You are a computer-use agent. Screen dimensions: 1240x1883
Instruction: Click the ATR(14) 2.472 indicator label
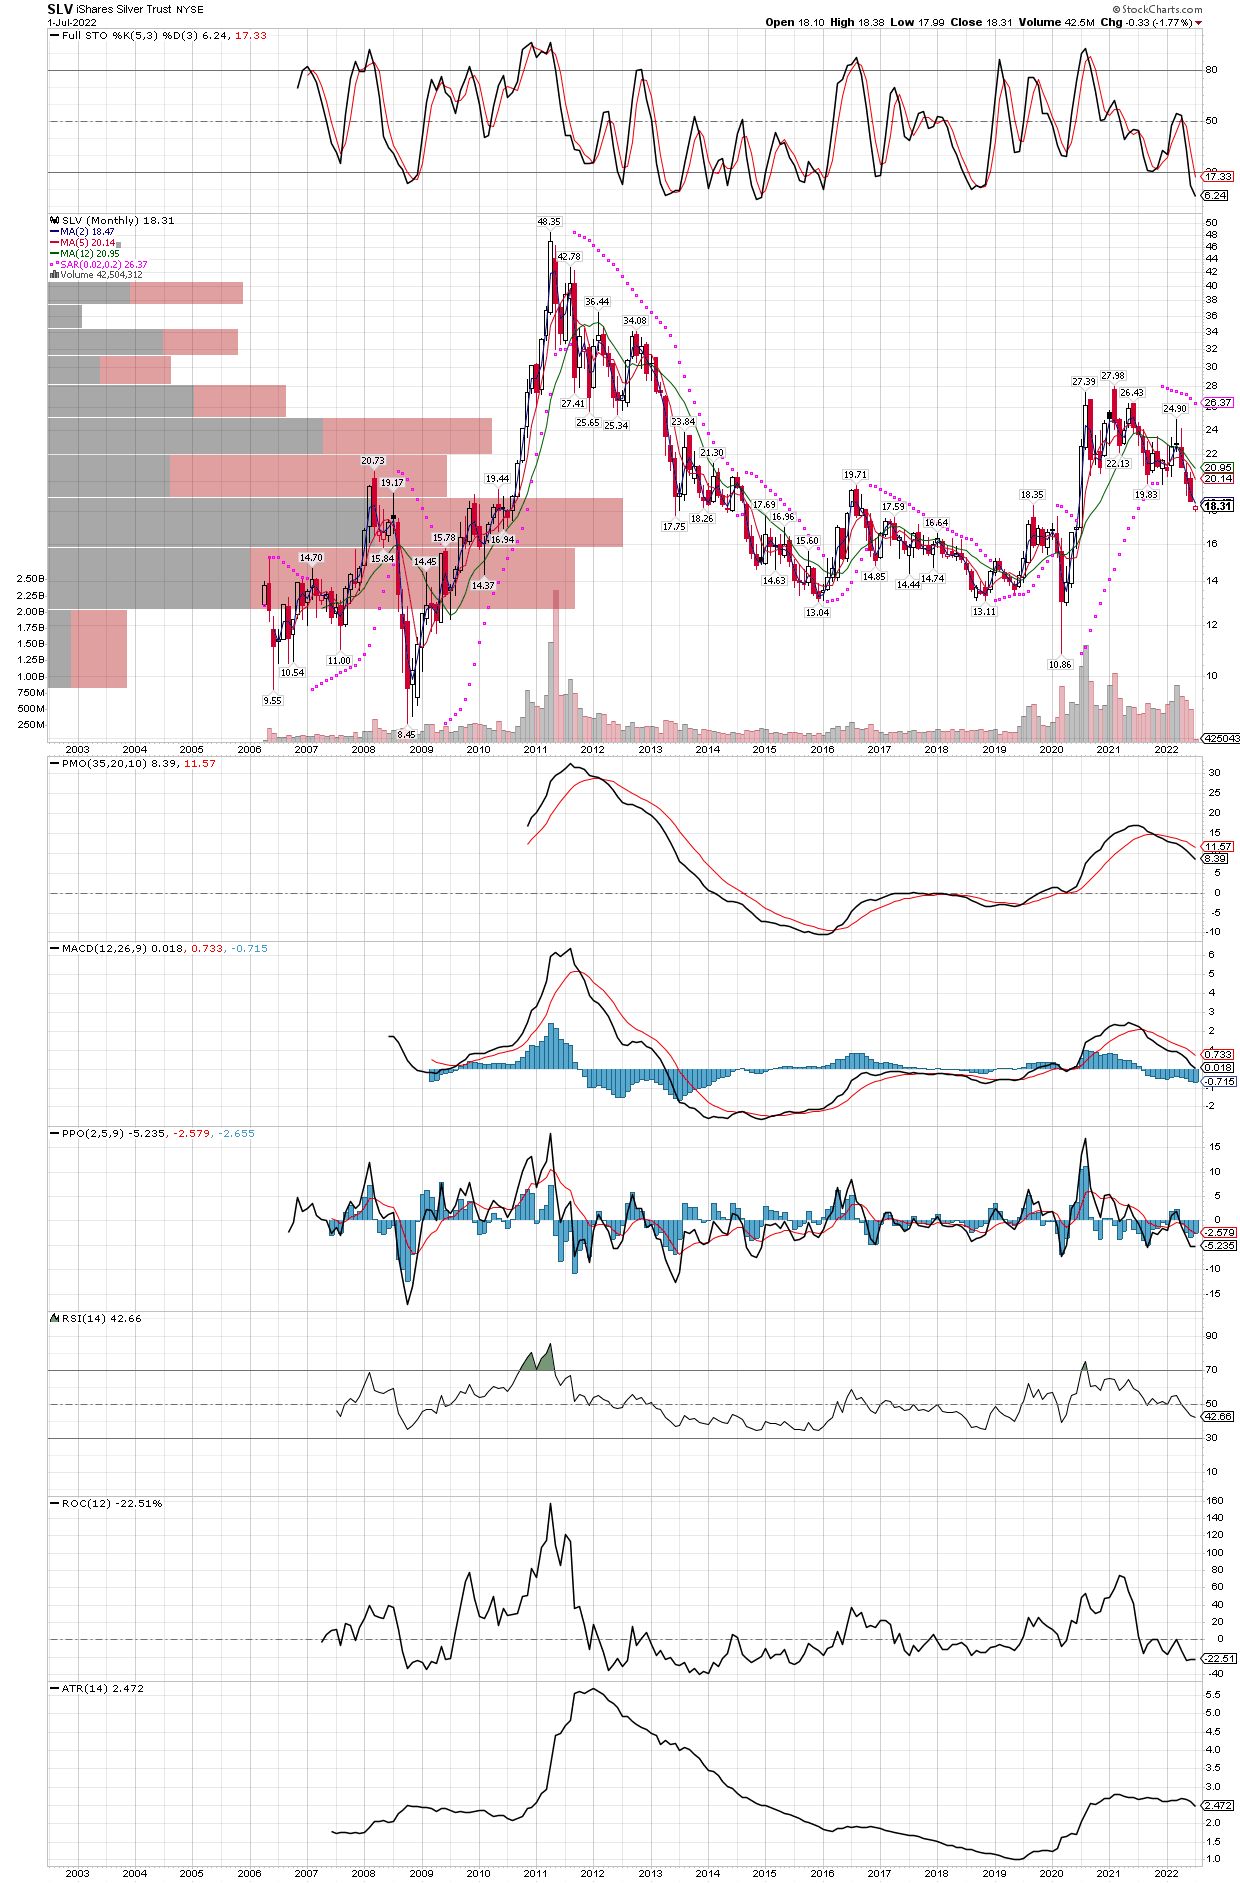click(103, 1688)
